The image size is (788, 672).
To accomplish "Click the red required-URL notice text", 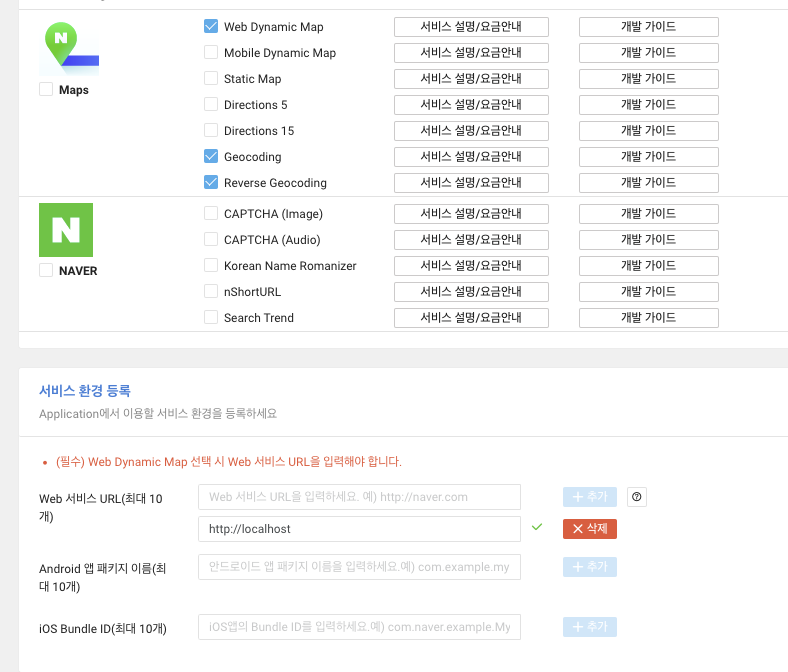I will pyautogui.click(x=229, y=461).
